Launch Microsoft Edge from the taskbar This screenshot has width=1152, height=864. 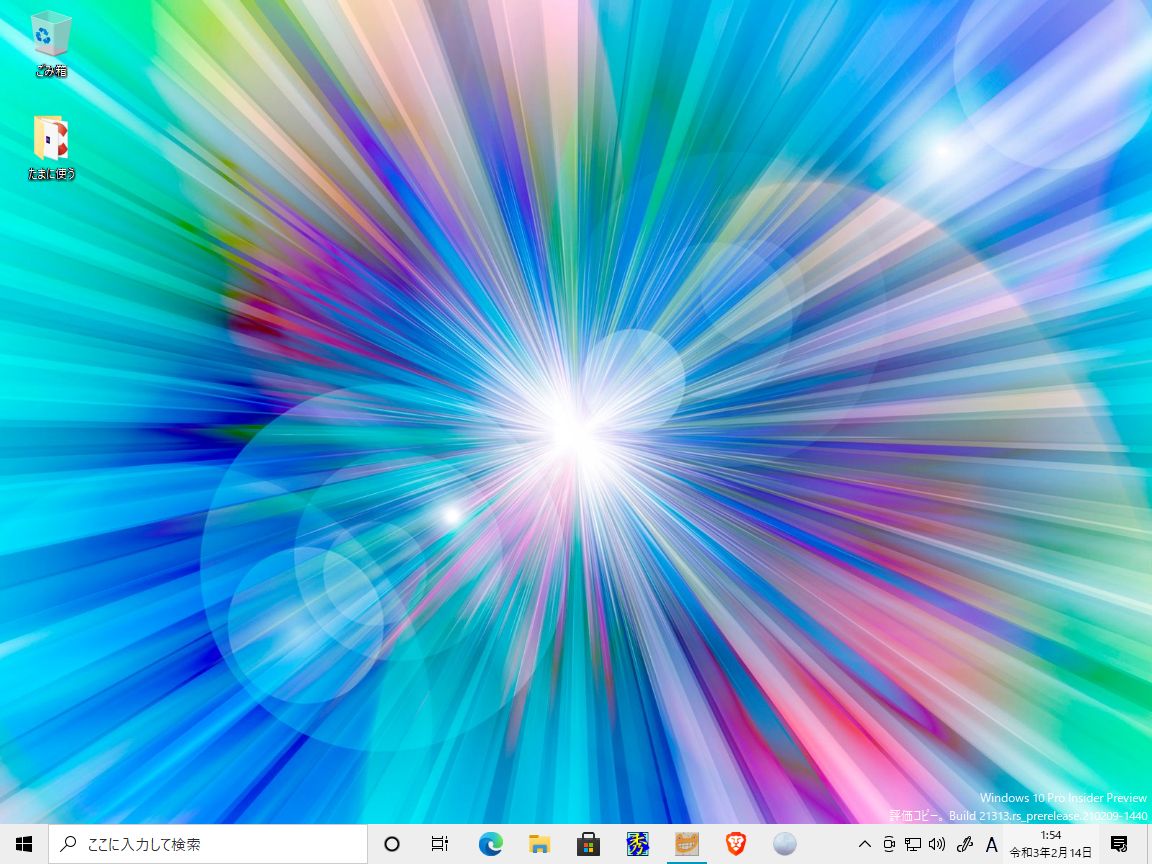(490, 844)
